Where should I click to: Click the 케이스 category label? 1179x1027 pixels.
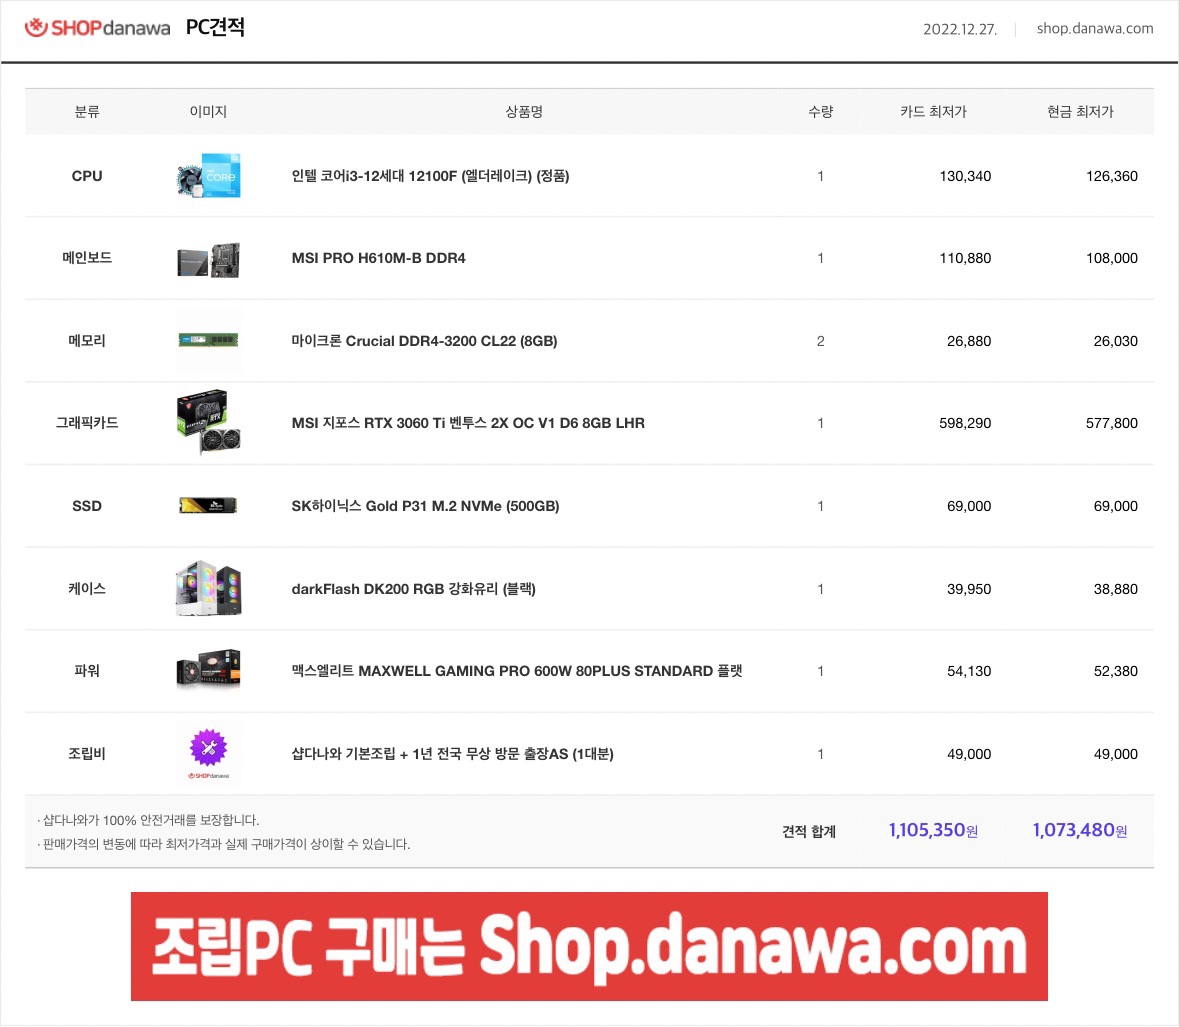pyautogui.click(x=87, y=589)
